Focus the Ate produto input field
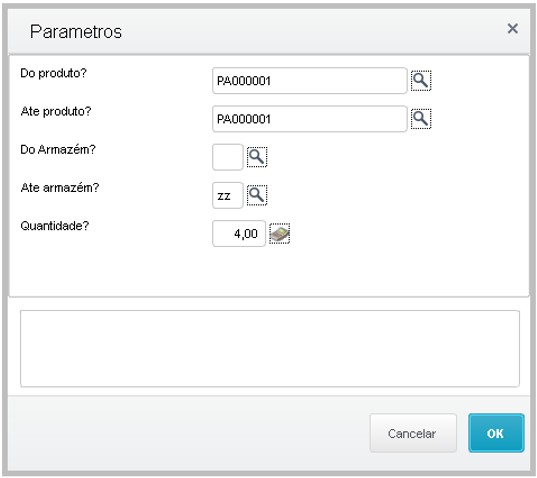Image resolution: width=537 pixels, height=478 pixels. point(310,119)
